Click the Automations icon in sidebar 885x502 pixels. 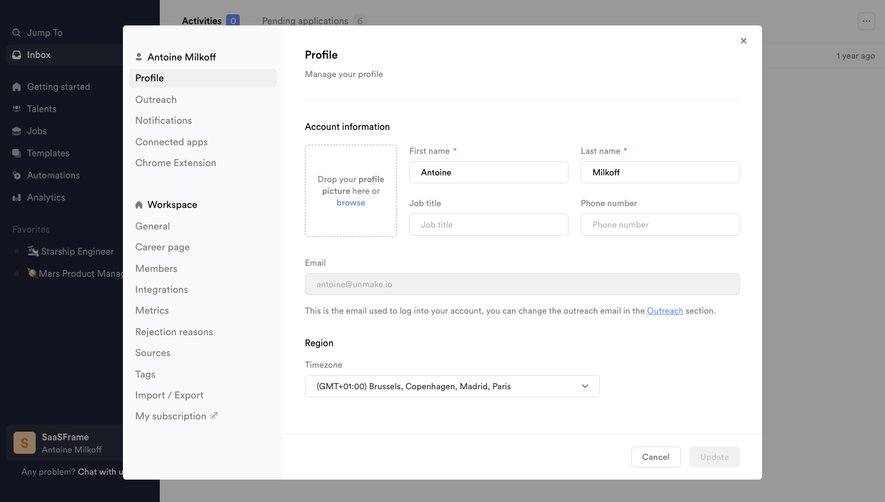(x=16, y=175)
